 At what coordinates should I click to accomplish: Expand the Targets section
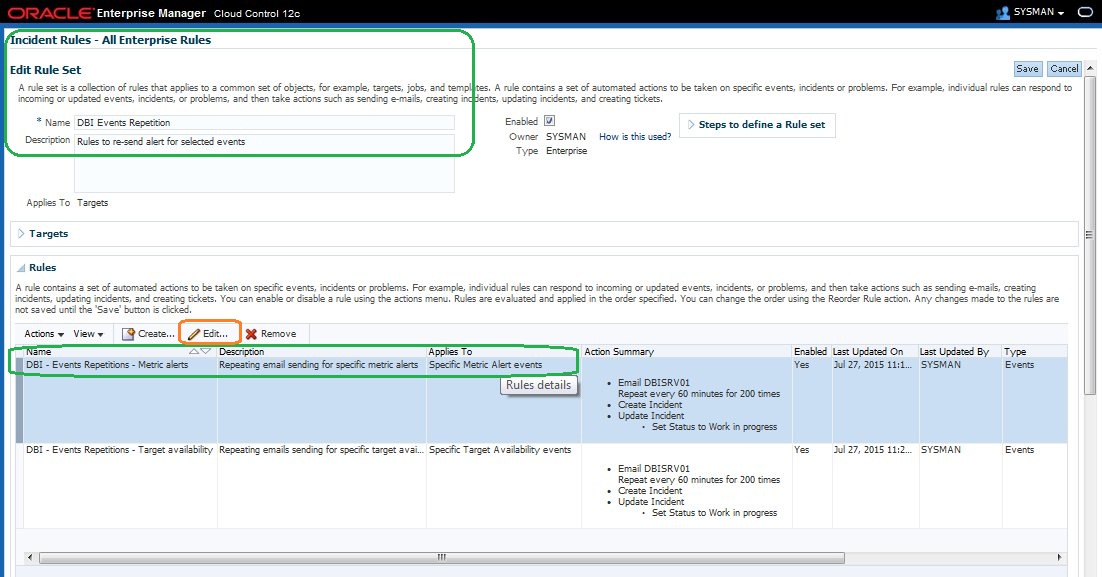pyautogui.click(x=21, y=233)
